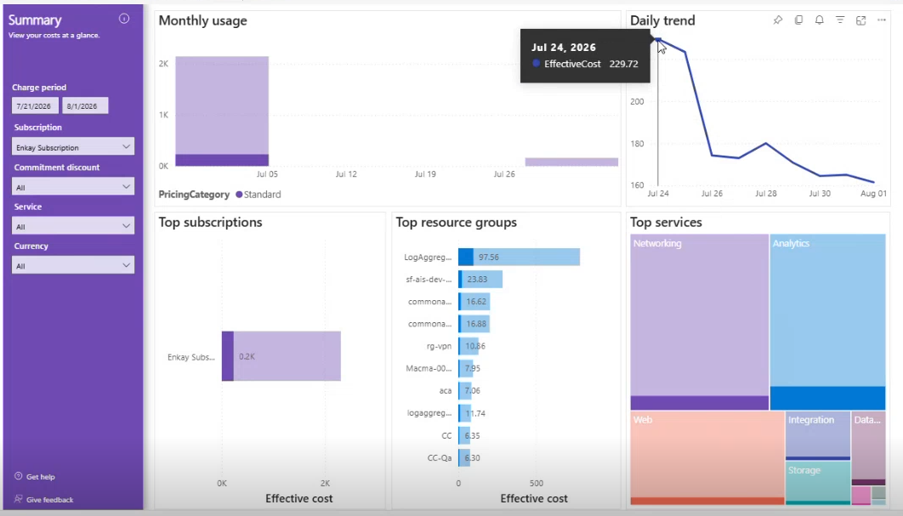This screenshot has height=516, width=903.
Task: Open Daily trend in focus mode
Action: pyautogui.click(x=860, y=20)
